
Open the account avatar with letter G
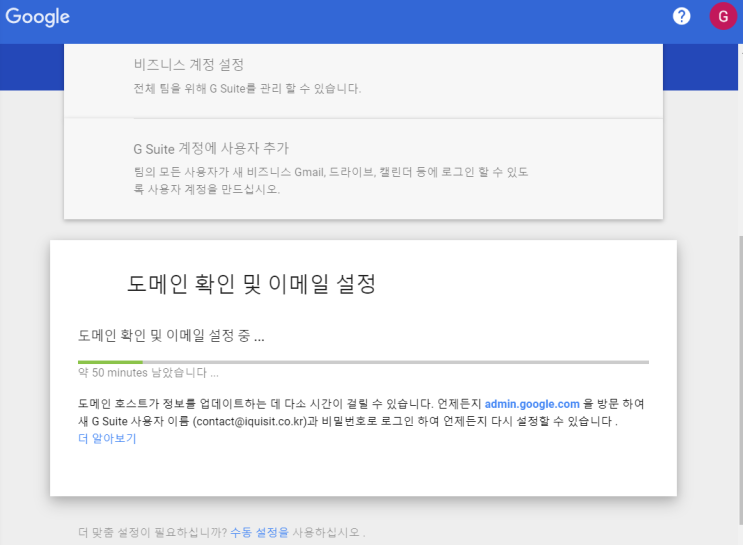[x=723, y=16]
